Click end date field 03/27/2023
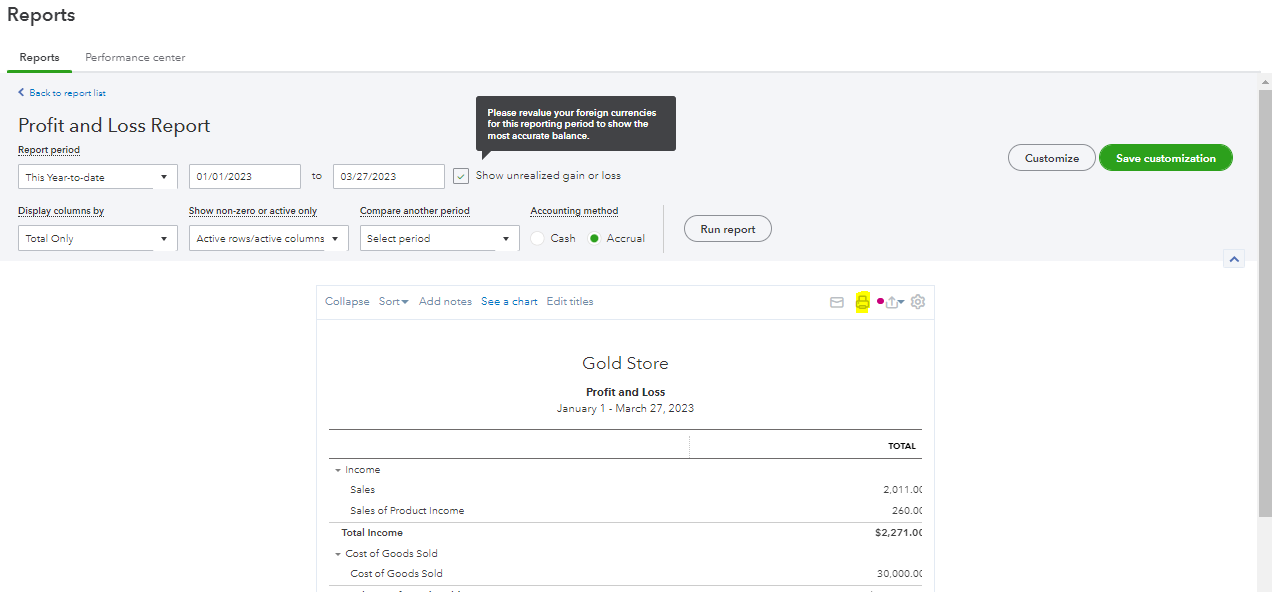The image size is (1272, 592). tap(389, 177)
